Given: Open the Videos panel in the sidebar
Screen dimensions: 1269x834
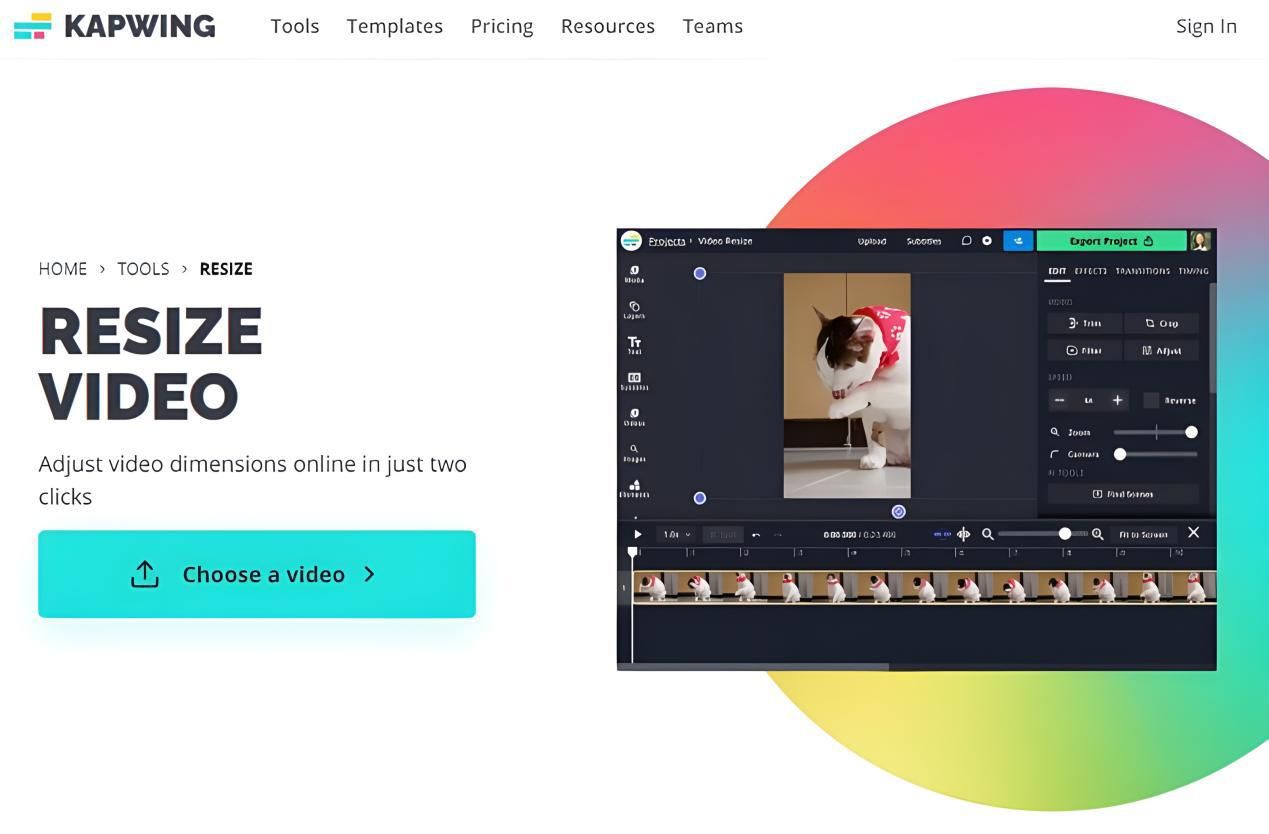Looking at the screenshot, I should 634,417.
